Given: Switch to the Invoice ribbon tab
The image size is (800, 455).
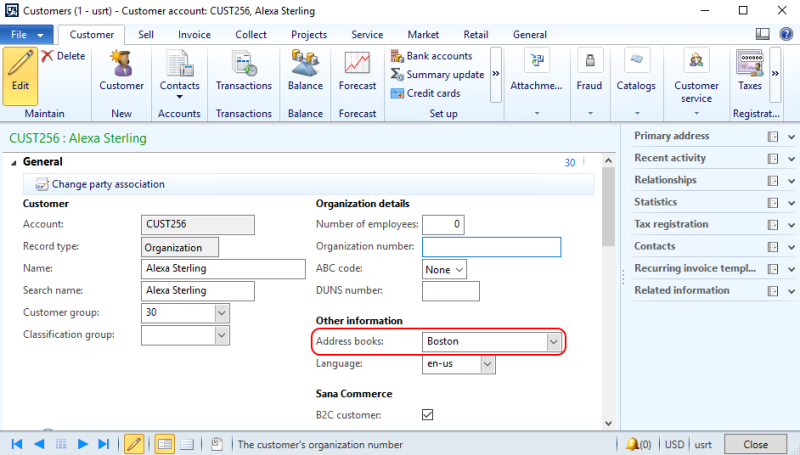Looking at the screenshot, I should click(x=194, y=34).
